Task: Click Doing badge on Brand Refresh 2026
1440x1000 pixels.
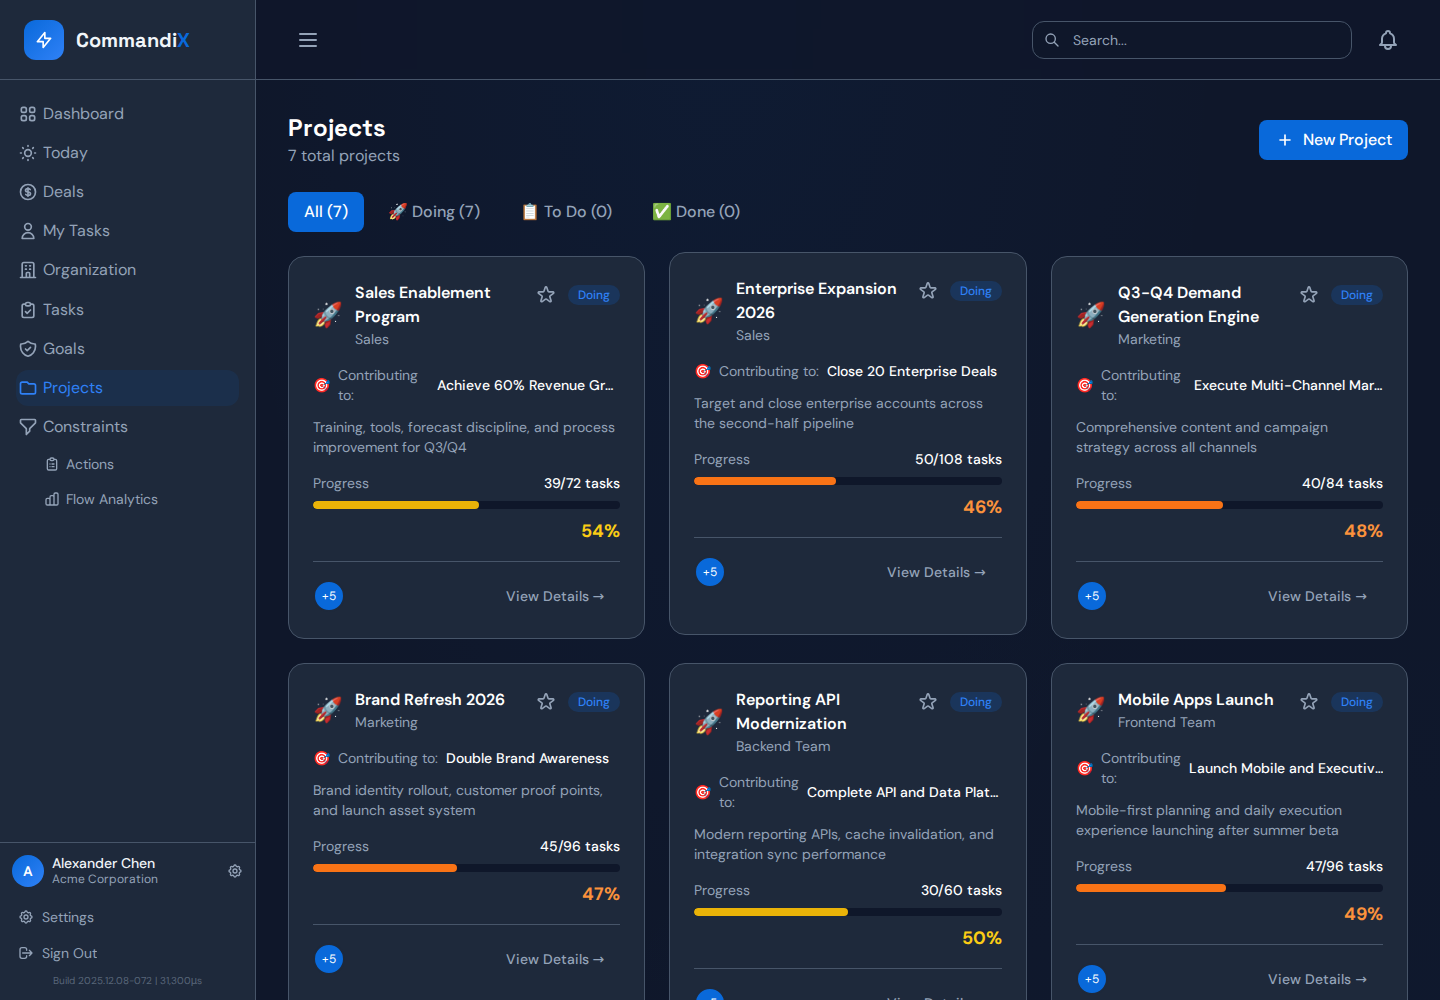Action: point(594,702)
